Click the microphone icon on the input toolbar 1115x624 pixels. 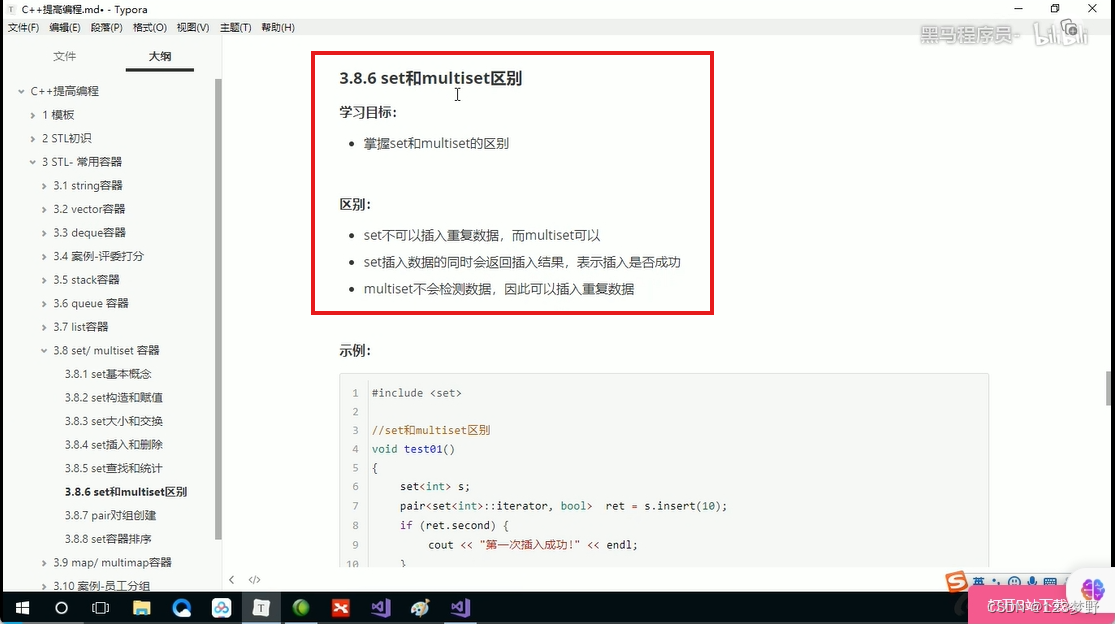pos(1032,581)
